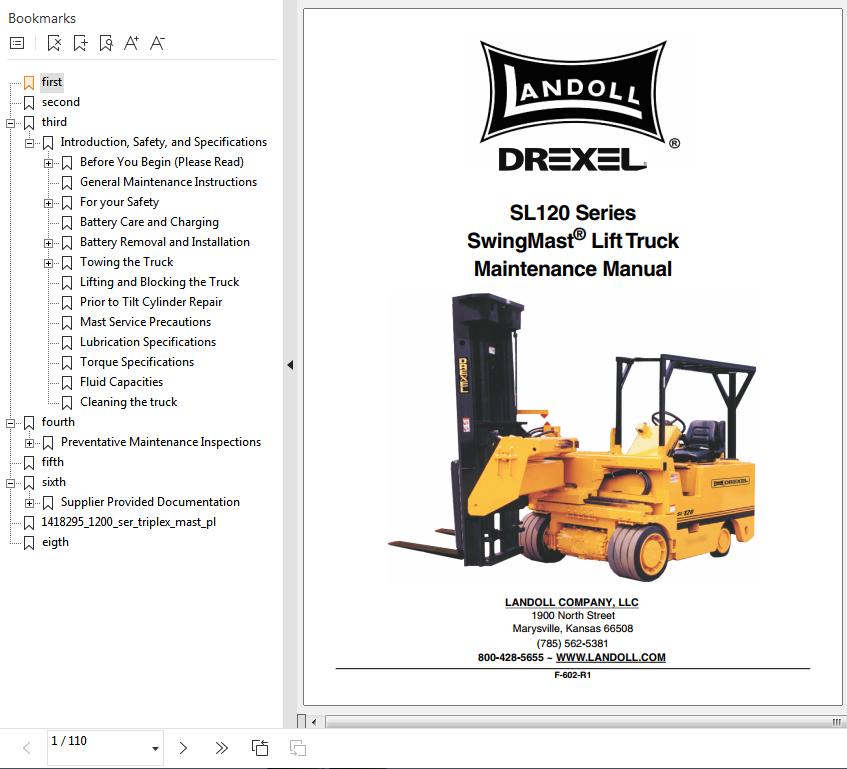This screenshot has height=769, width=847.
Task: Expand 'Before You Begin (Please Read)' node
Action: pyautogui.click(x=49, y=163)
